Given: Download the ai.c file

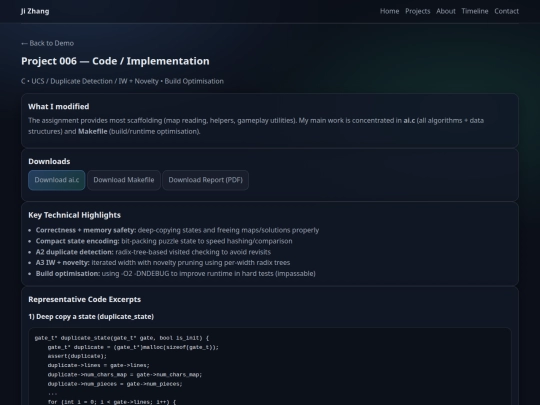Looking at the screenshot, I should [56, 180].
